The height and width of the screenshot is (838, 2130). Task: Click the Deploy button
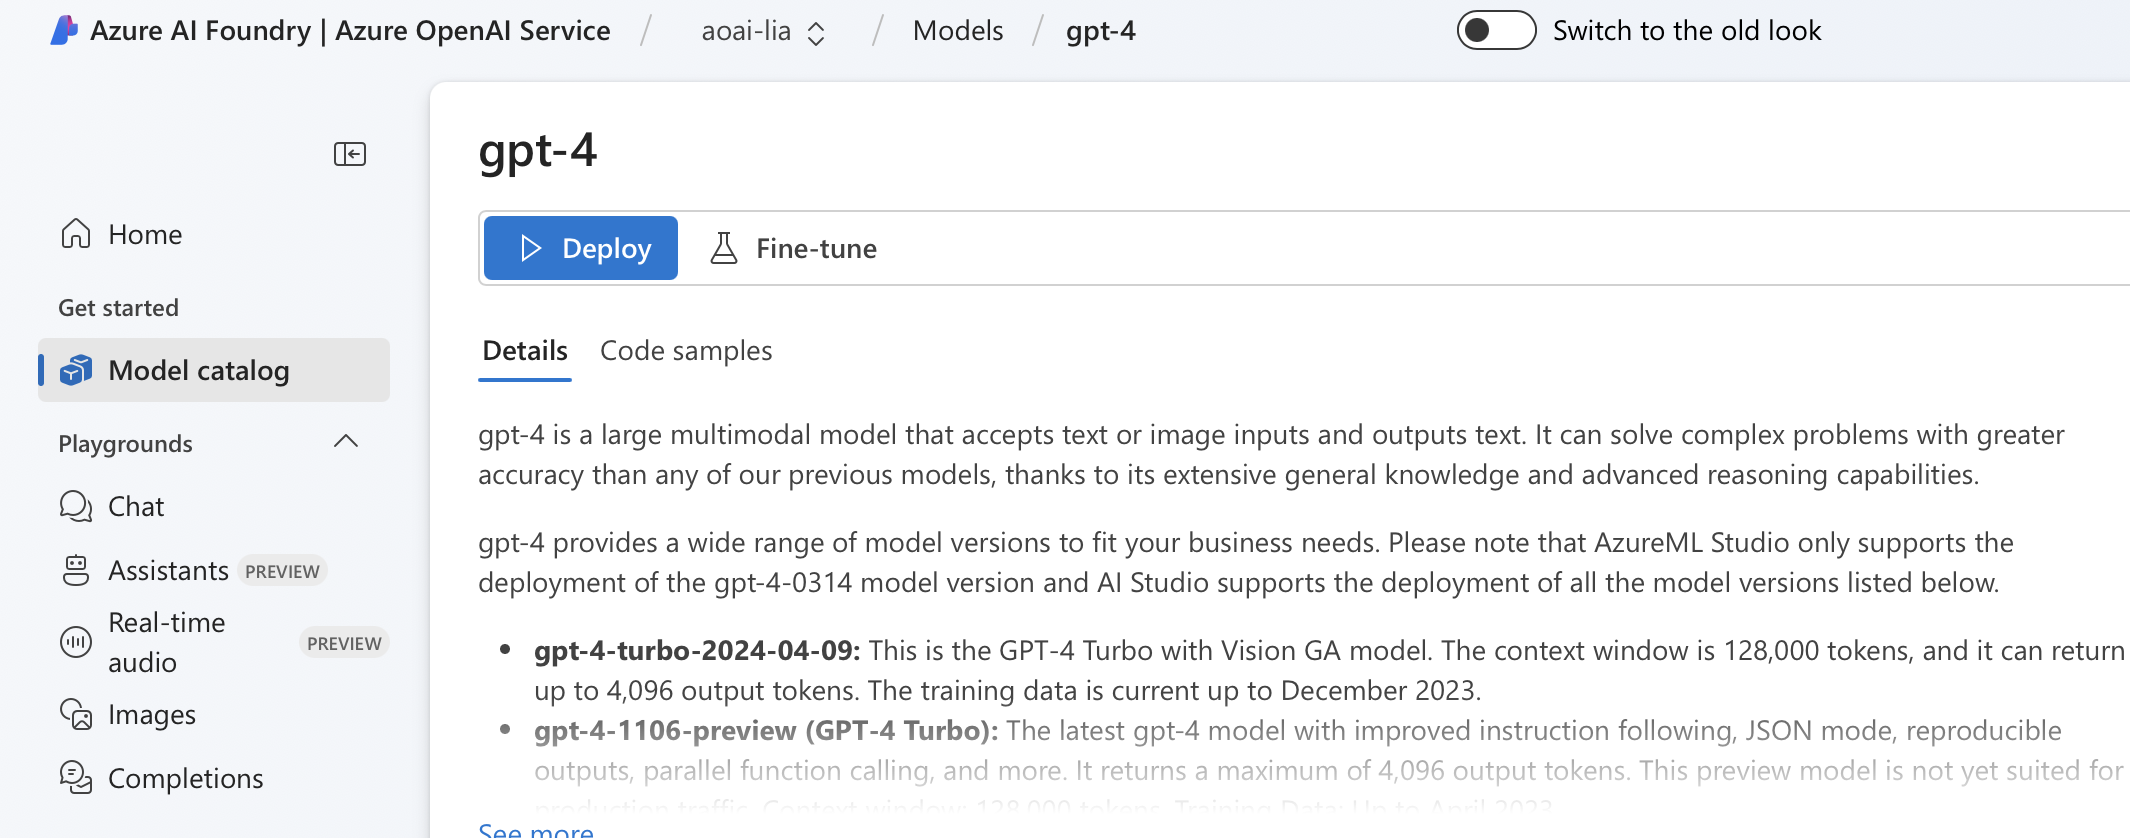pyautogui.click(x=581, y=248)
